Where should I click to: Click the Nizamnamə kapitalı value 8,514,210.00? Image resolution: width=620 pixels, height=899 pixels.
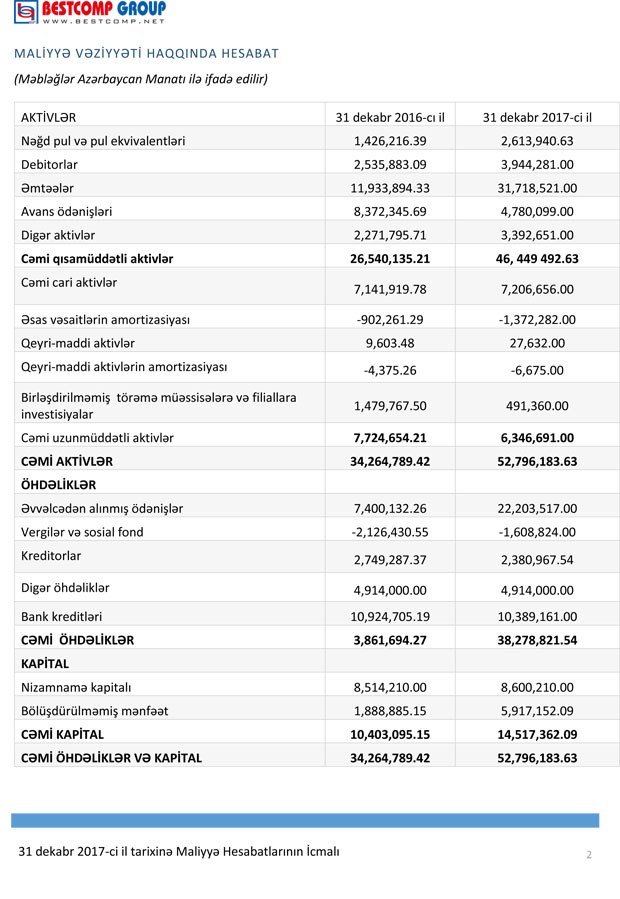[x=390, y=687]
